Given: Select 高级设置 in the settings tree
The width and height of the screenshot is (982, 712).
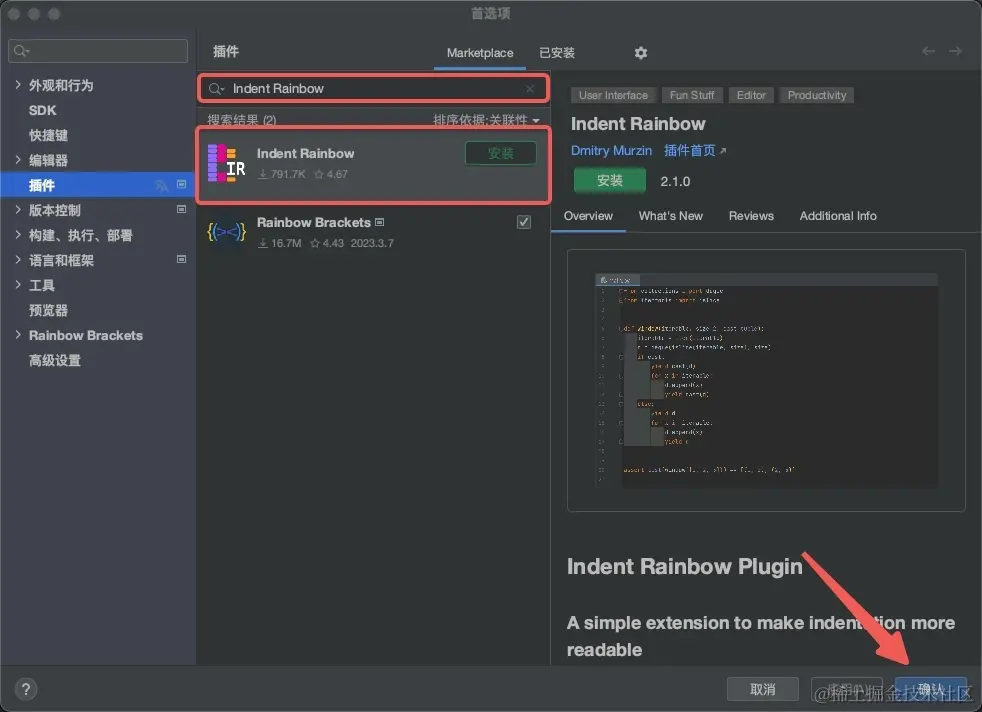Looking at the screenshot, I should (x=54, y=361).
